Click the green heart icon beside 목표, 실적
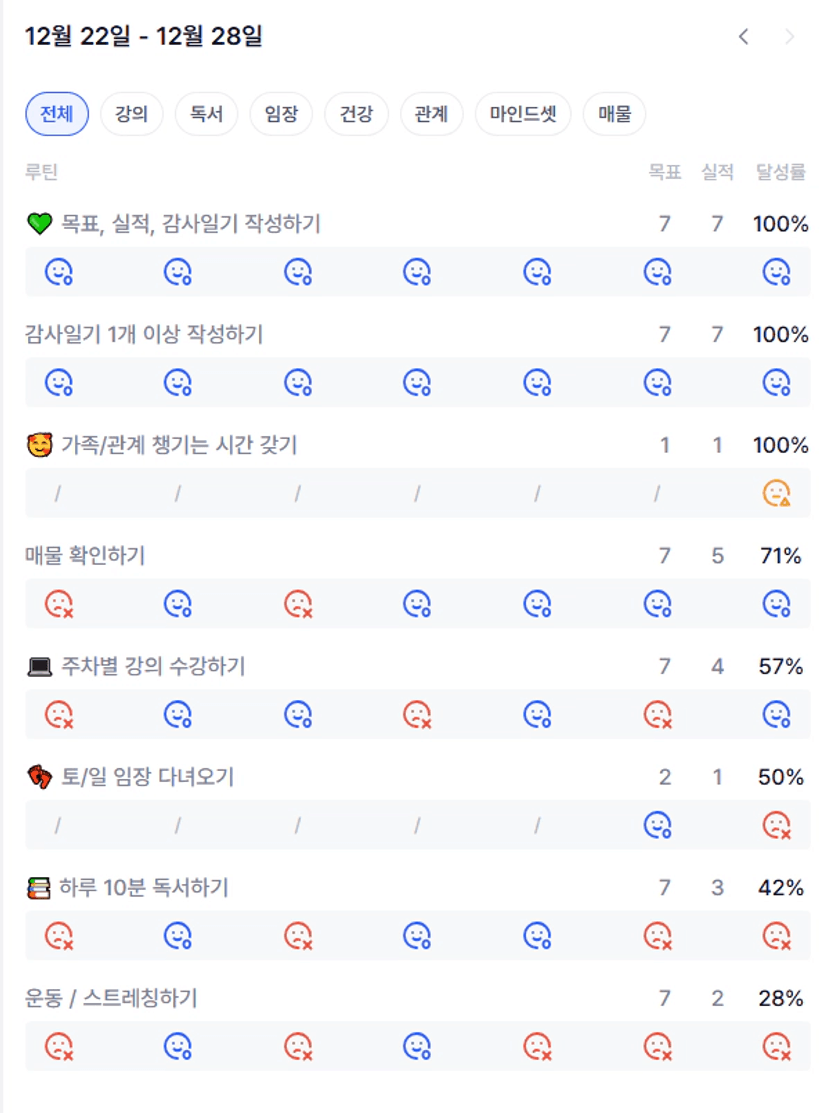This screenshot has height=1113, width=827. (39, 224)
